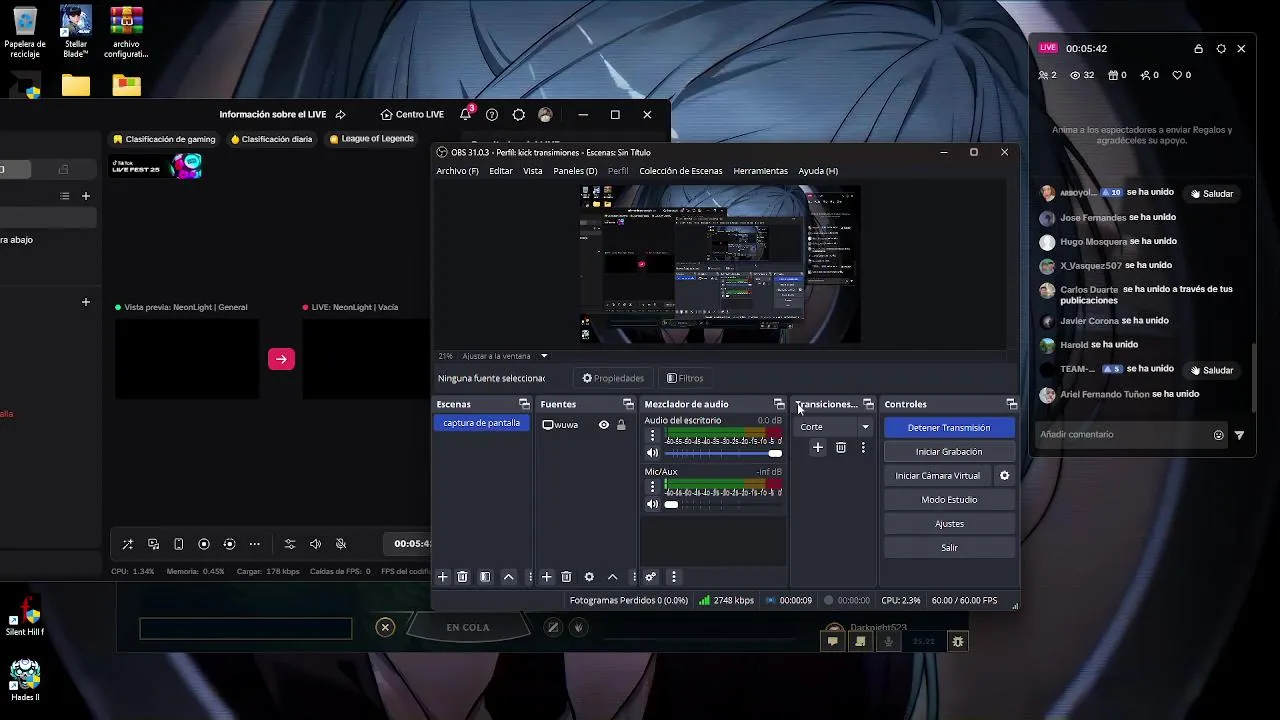This screenshot has width=1280, height=720.
Task: Open Clasificación de gaming tab
Action: [x=165, y=139]
